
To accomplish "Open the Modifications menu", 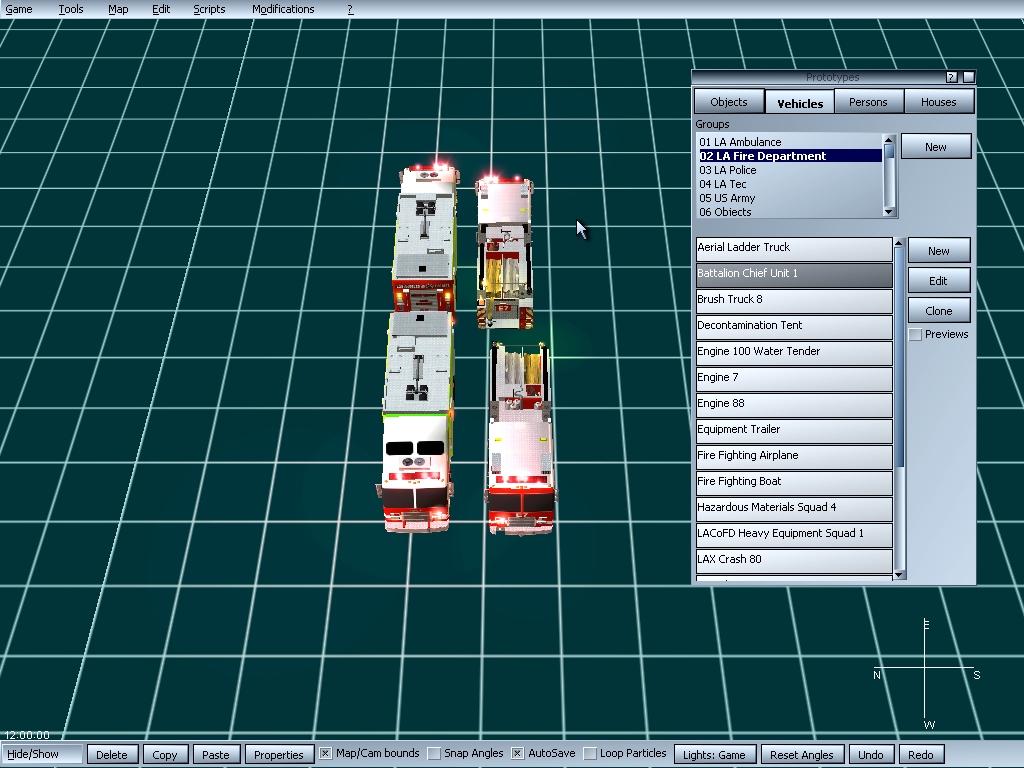I will click(283, 9).
